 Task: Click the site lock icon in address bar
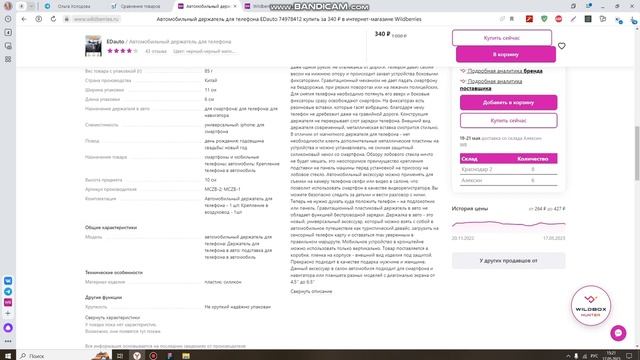click(67, 19)
